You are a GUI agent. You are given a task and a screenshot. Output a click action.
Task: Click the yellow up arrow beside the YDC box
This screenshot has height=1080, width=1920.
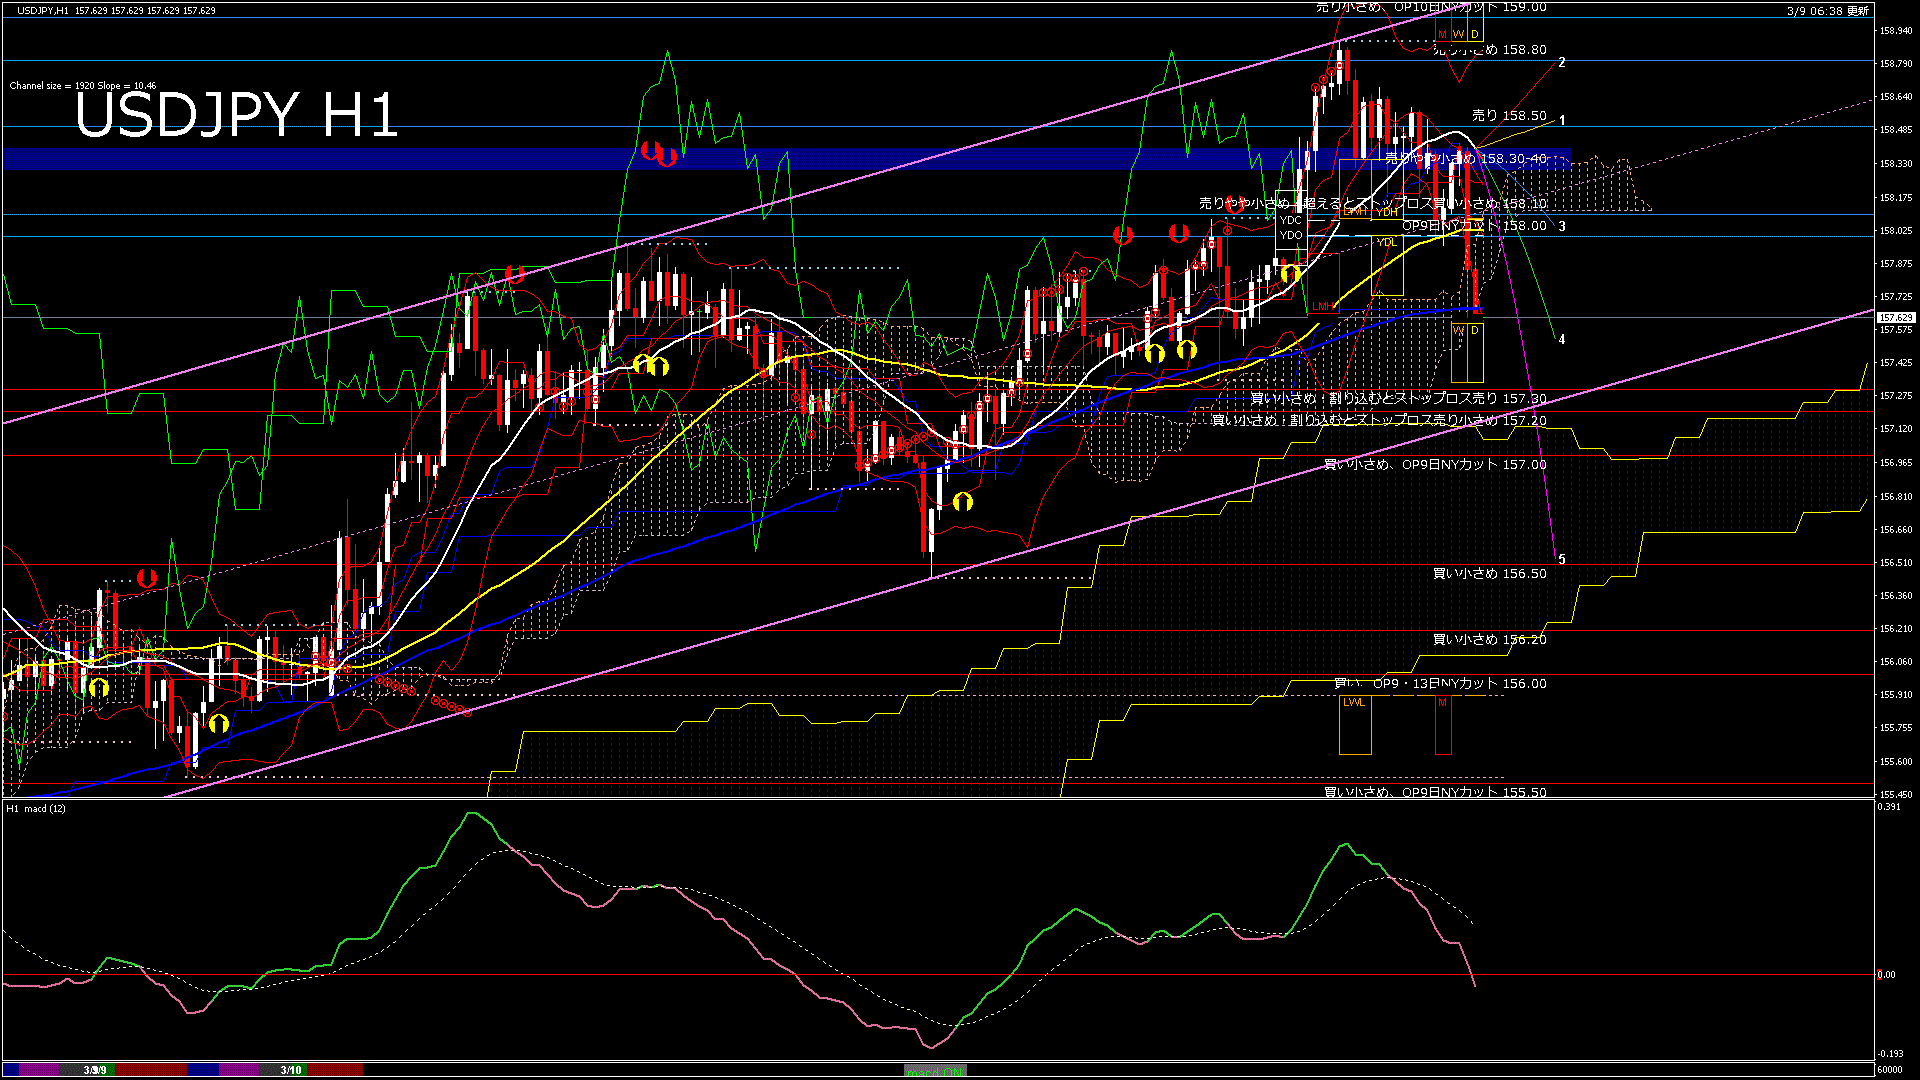coord(1290,273)
